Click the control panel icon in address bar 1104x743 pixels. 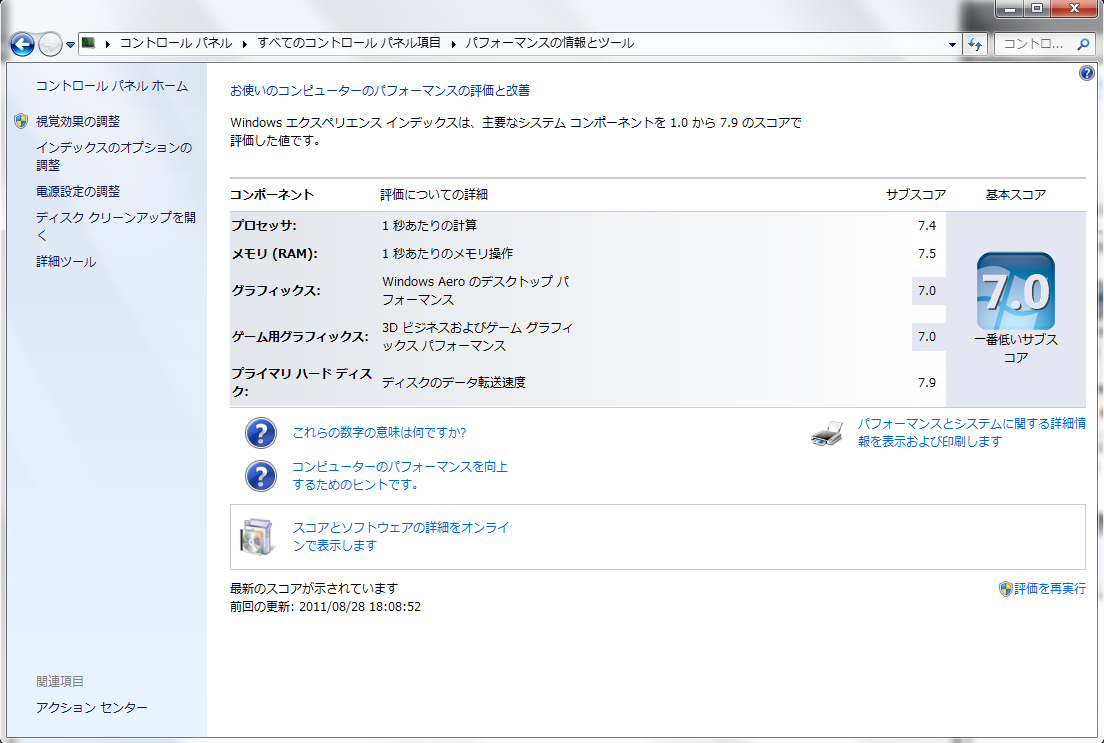(88, 43)
